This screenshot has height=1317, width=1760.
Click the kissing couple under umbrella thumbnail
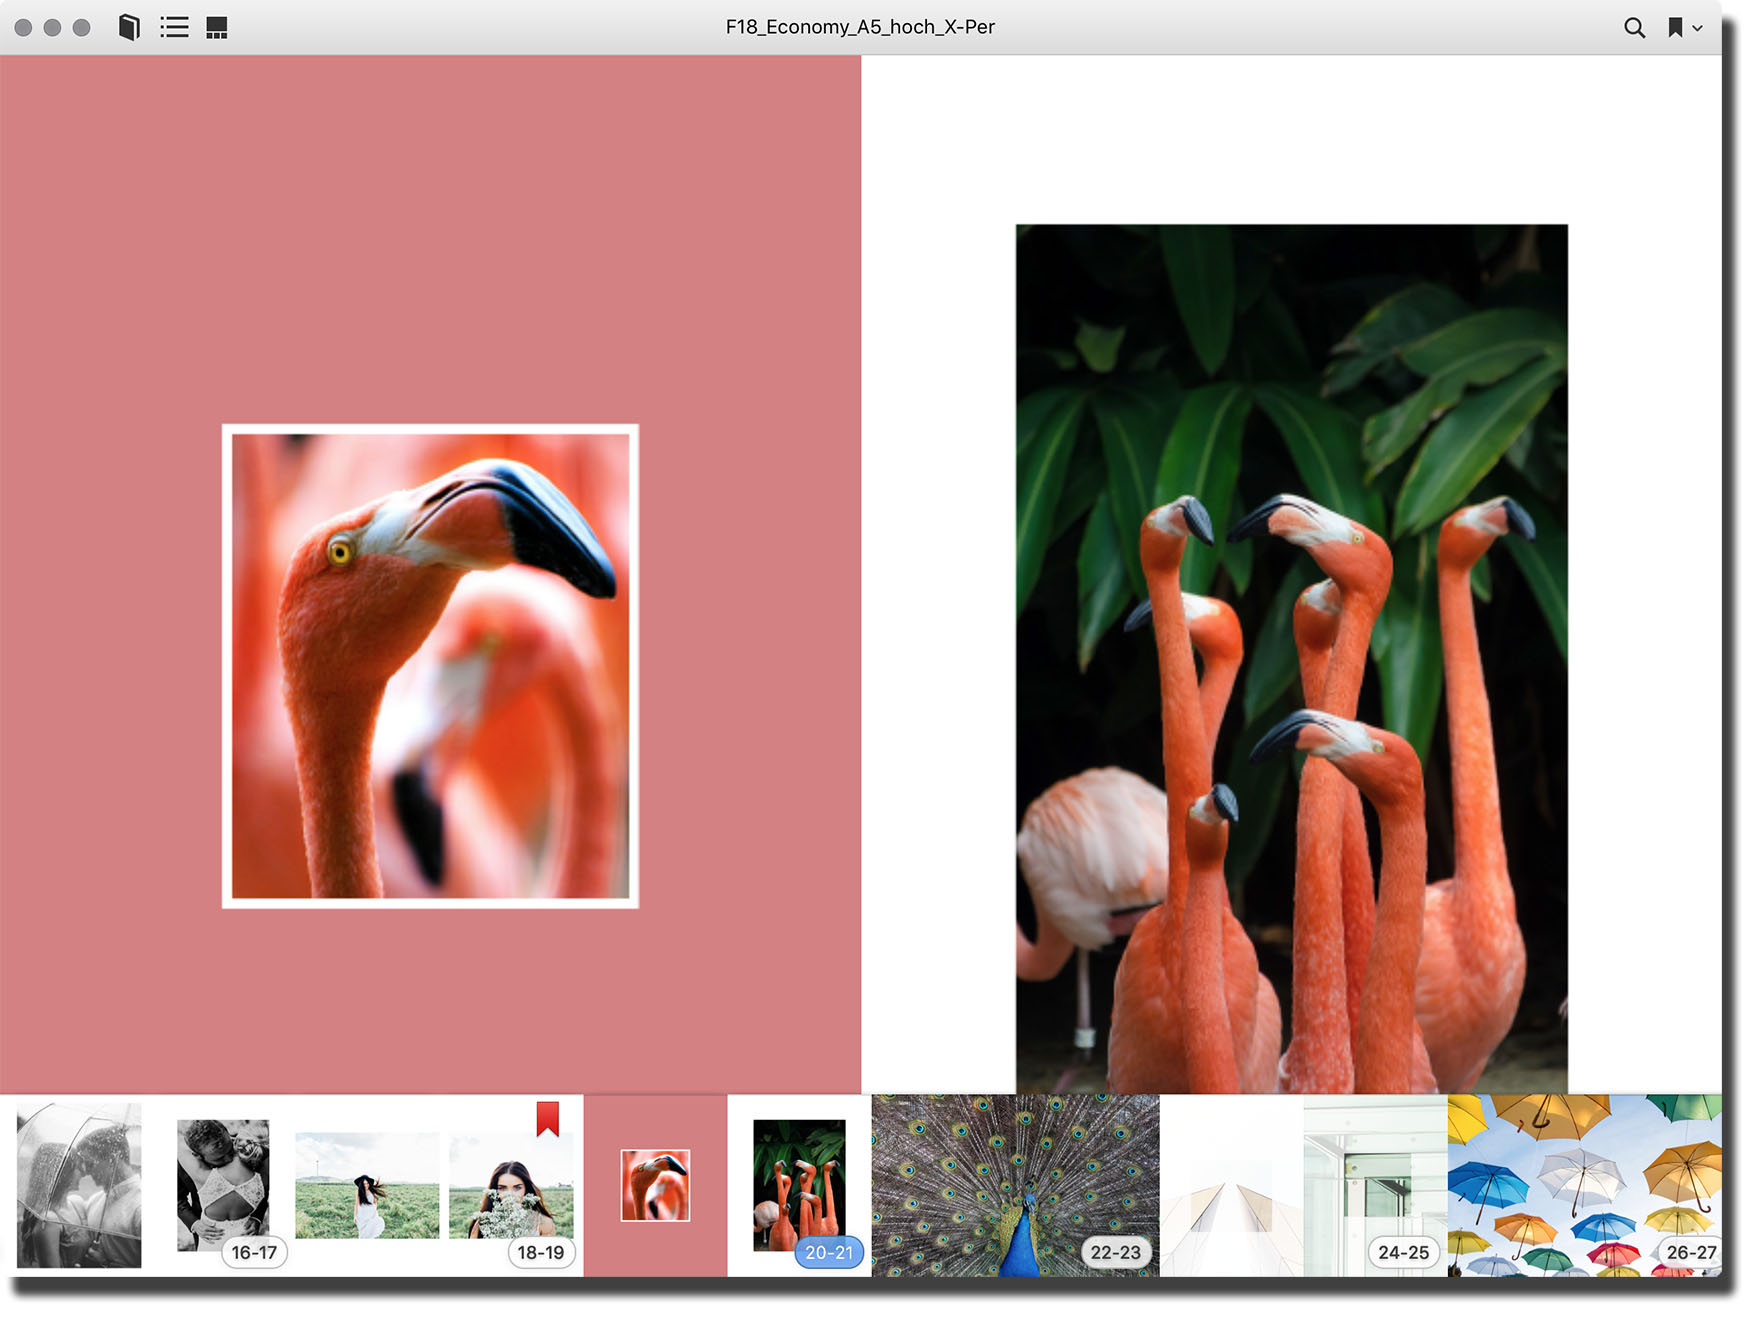[79, 1185]
